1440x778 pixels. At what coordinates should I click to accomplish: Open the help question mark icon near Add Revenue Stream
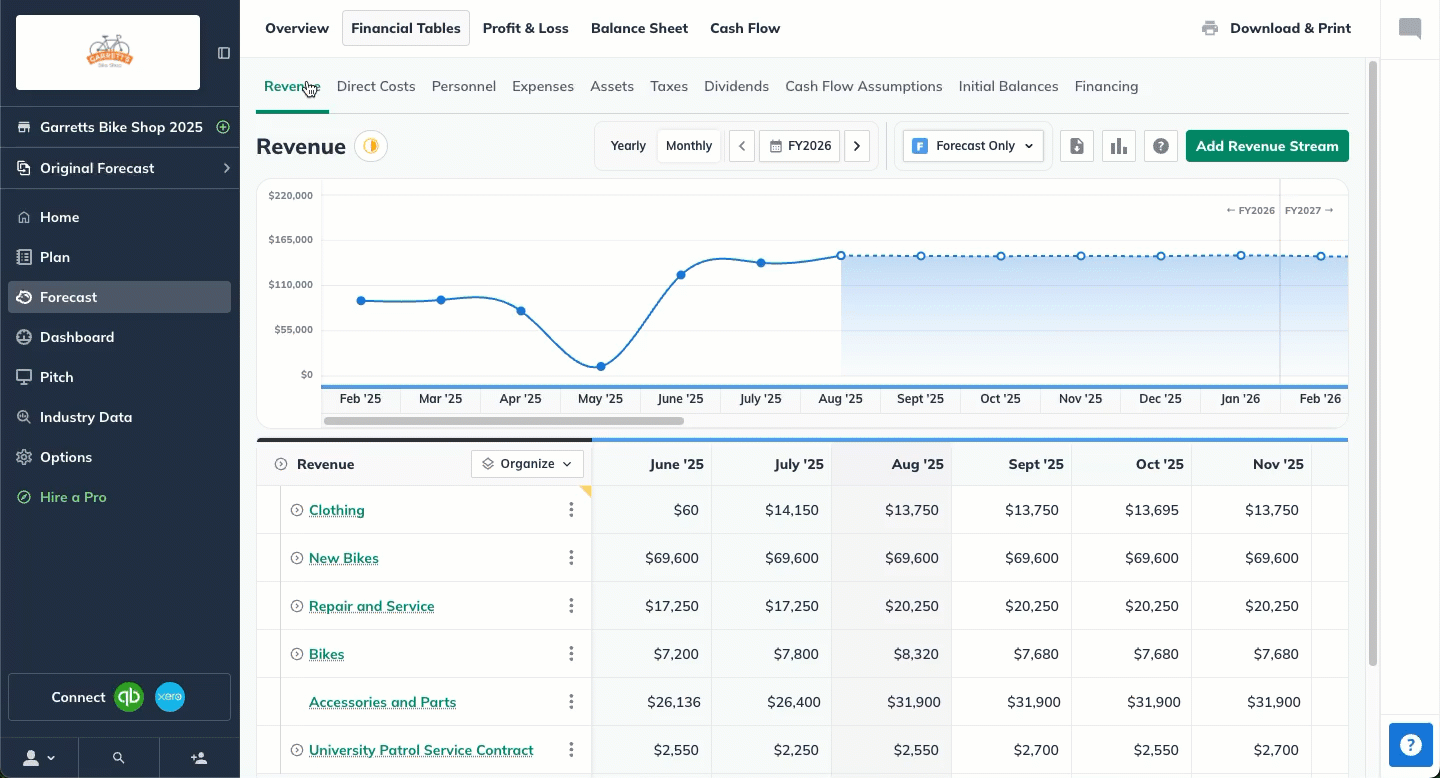[x=1160, y=146]
